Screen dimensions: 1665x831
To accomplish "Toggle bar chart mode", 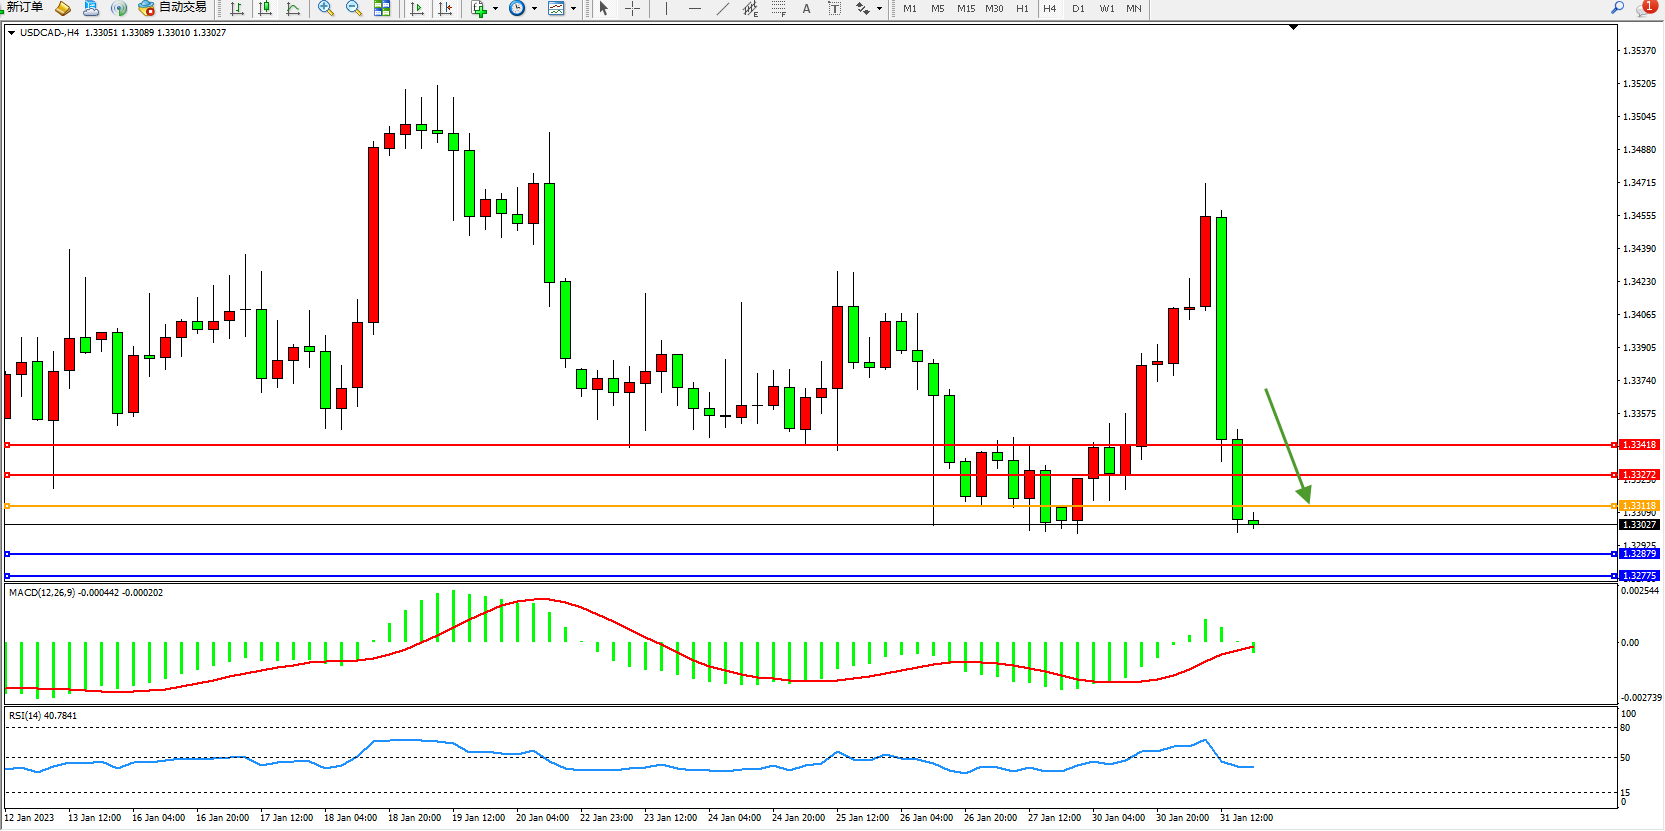I will pos(237,9).
